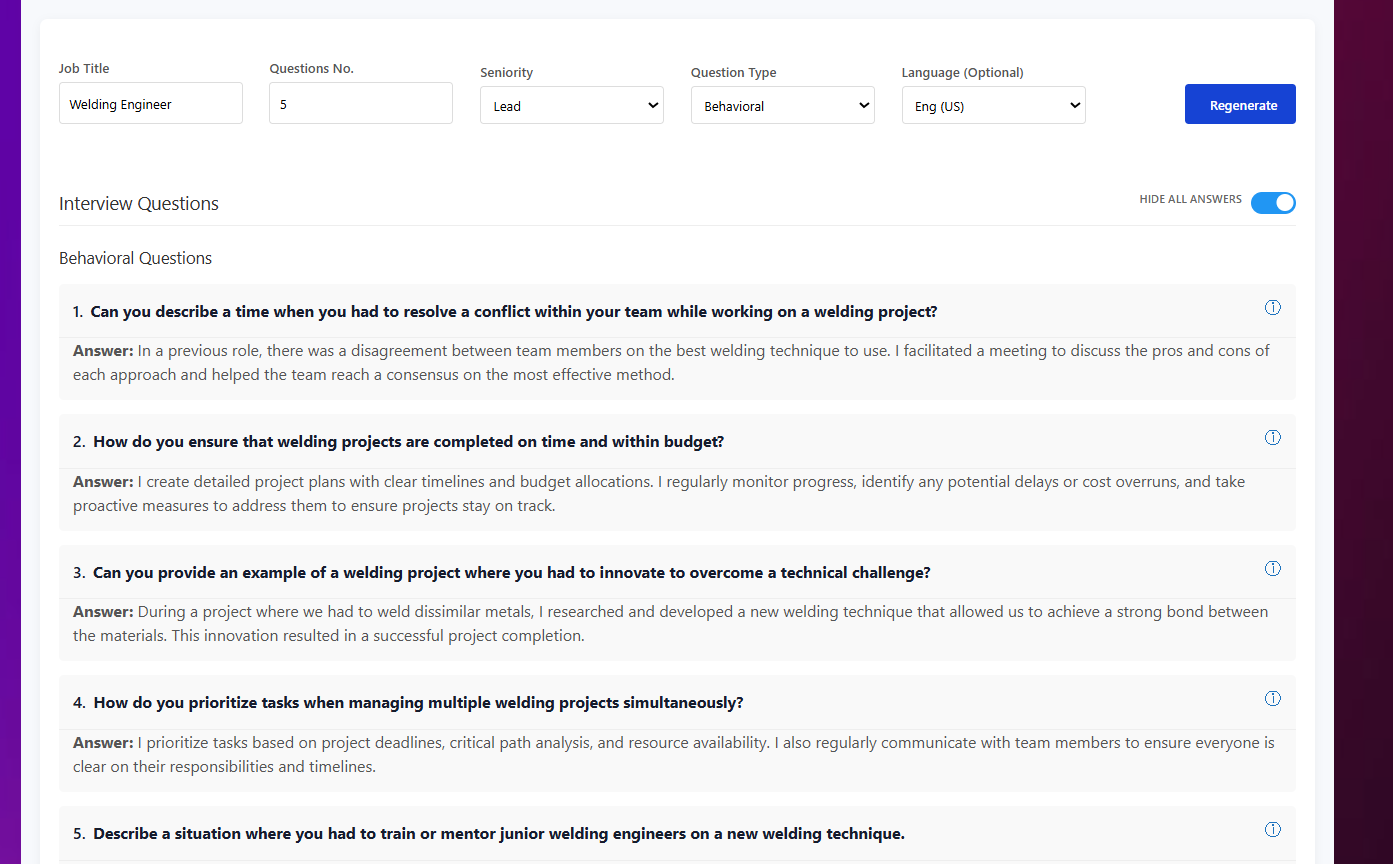Toggle the Hide All Answers switch
The width and height of the screenshot is (1393, 864).
click(1273, 203)
